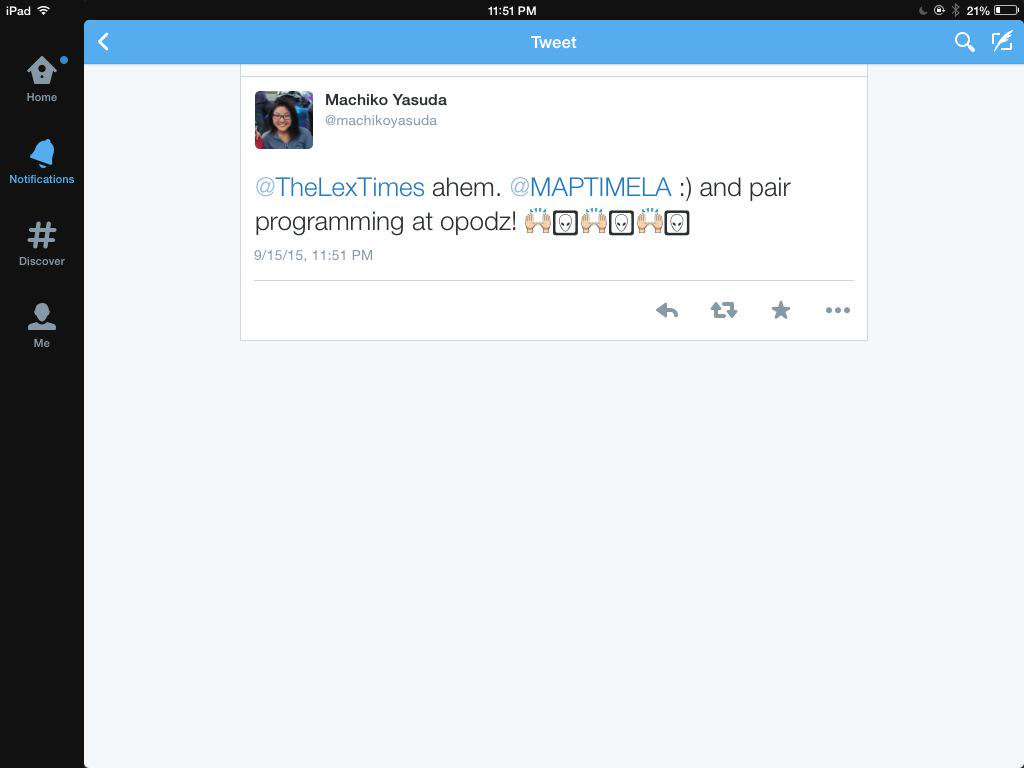Open more options ellipsis menu
This screenshot has width=1024, height=768.
[837, 310]
